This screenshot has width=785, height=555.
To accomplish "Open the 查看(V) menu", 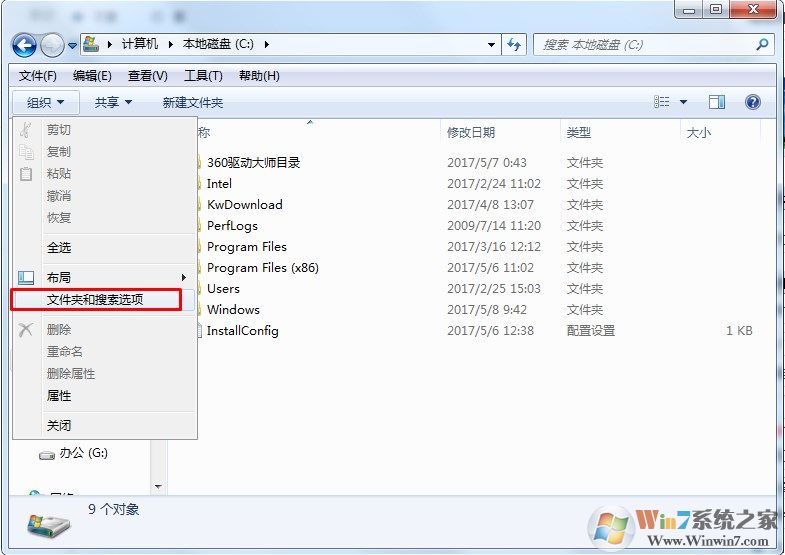I will coord(148,76).
